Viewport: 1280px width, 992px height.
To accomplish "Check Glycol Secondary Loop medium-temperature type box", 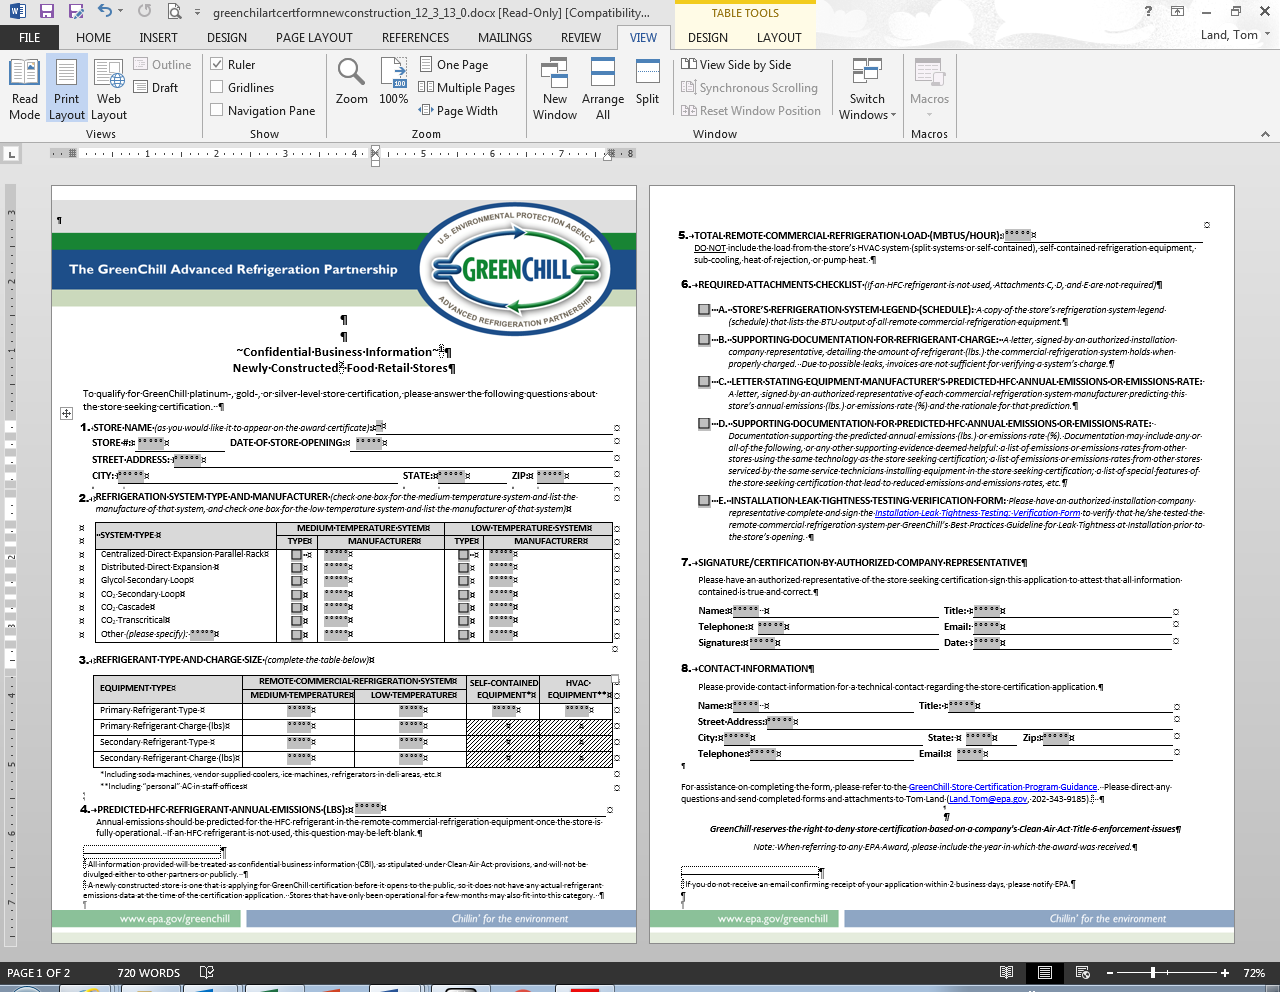I will pyautogui.click(x=297, y=581).
